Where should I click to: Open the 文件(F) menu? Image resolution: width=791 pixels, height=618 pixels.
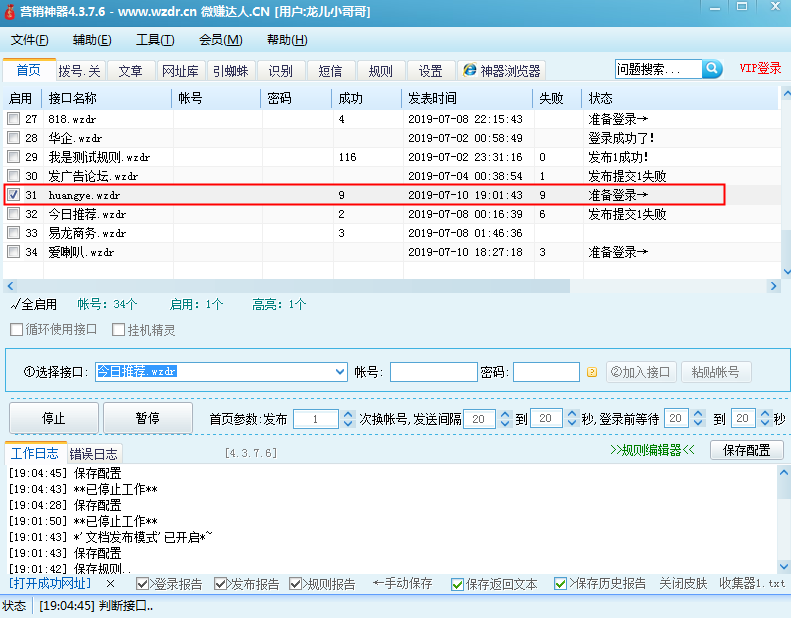click(30, 40)
